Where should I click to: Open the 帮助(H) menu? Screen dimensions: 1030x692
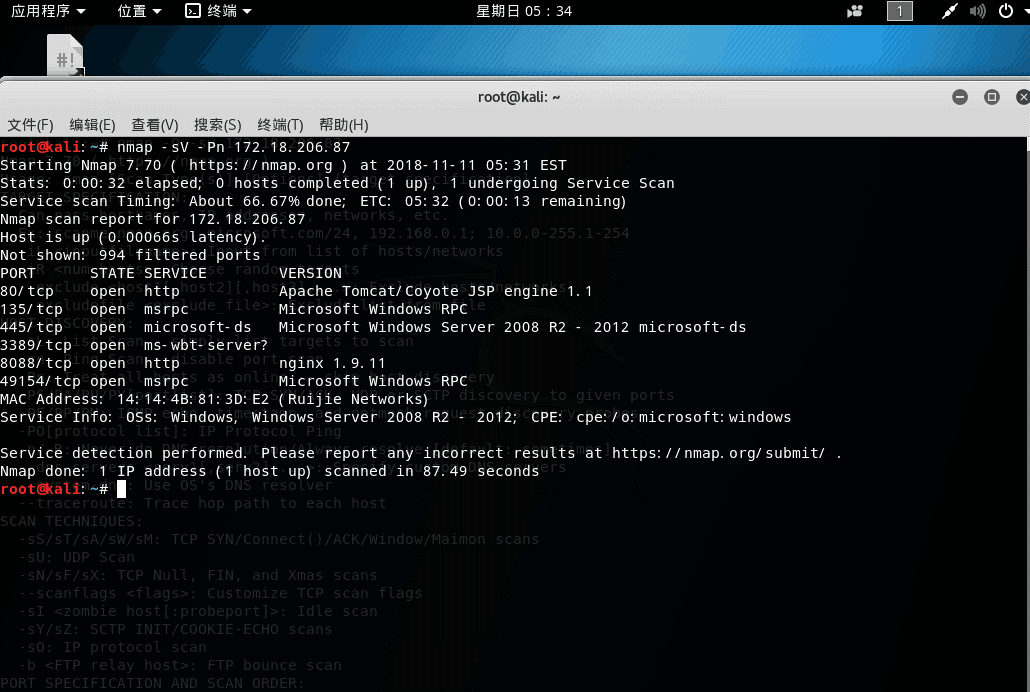coord(344,125)
